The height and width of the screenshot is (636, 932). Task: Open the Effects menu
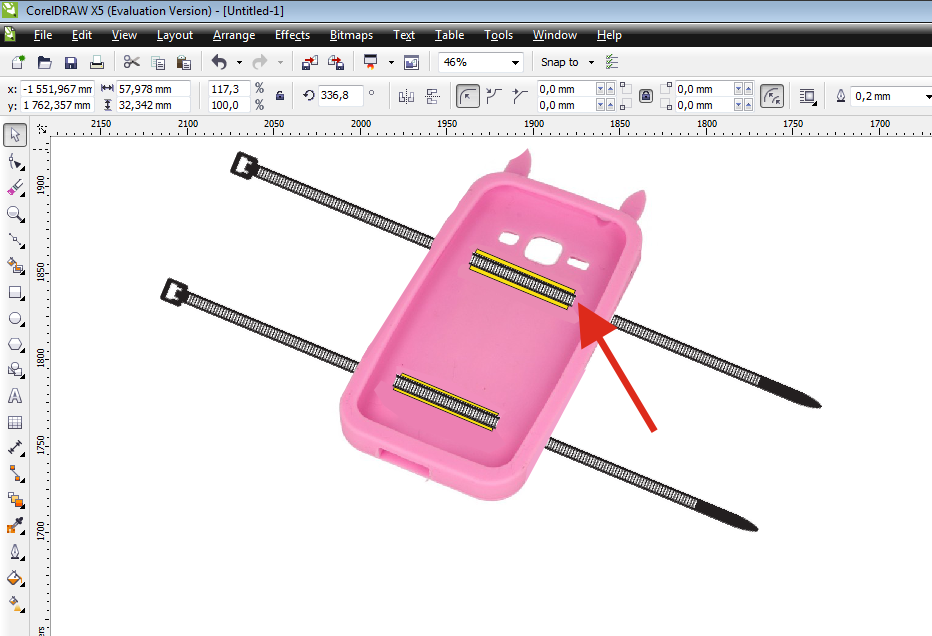pyautogui.click(x=292, y=35)
